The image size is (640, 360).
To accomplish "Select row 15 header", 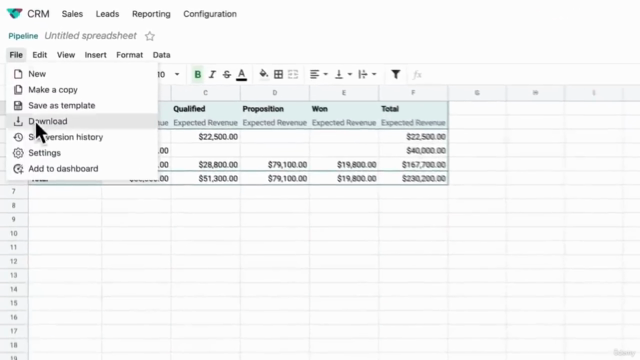I will tap(14, 303).
